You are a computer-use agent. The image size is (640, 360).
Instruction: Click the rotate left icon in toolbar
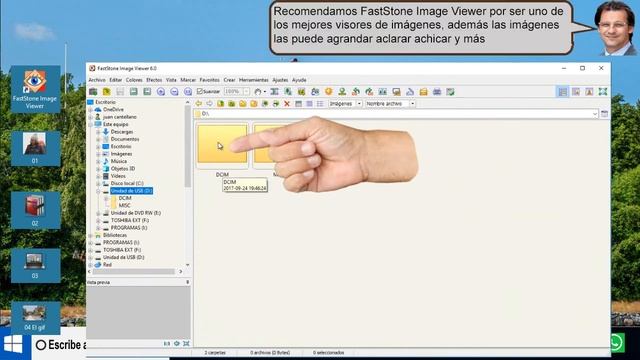click(x=356, y=92)
